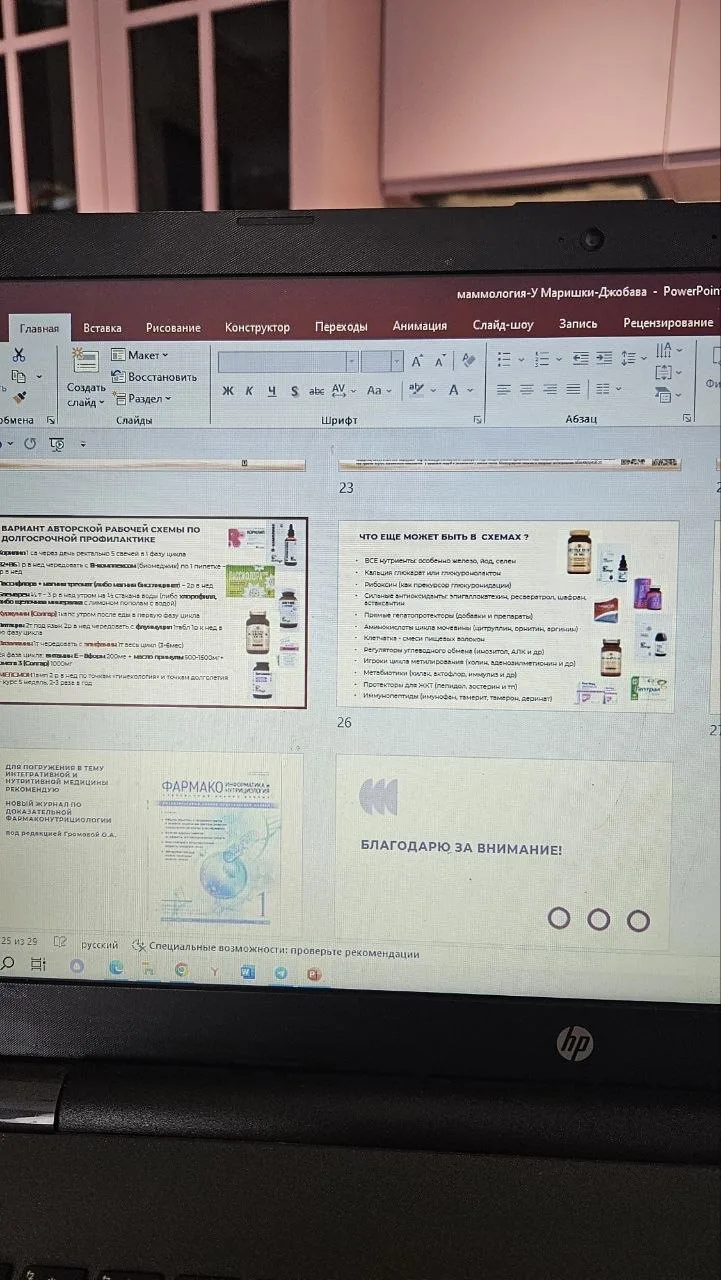
Task: Justify text in paragraph group
Action: [573, 389]
